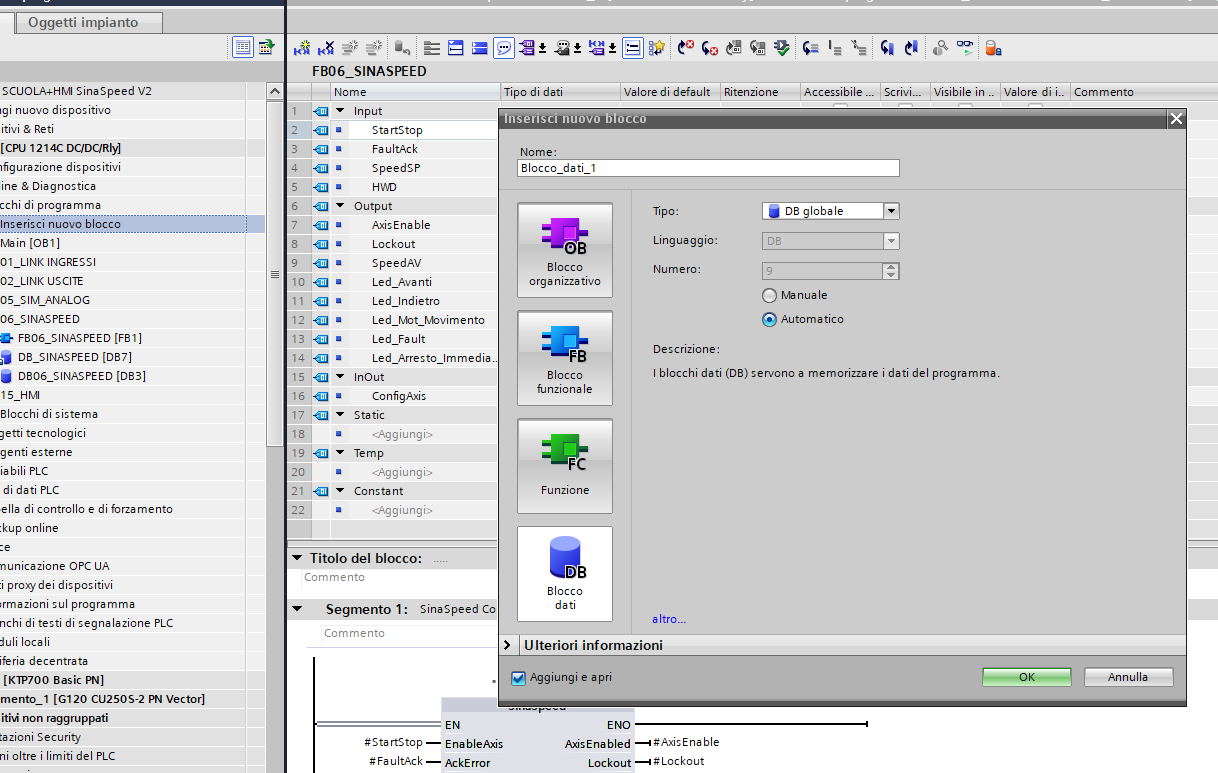The width and height of the screenshot is (1218, 773).
Task: Select the Blocco organizzativo (OB) block type
Action: point(564,249)
